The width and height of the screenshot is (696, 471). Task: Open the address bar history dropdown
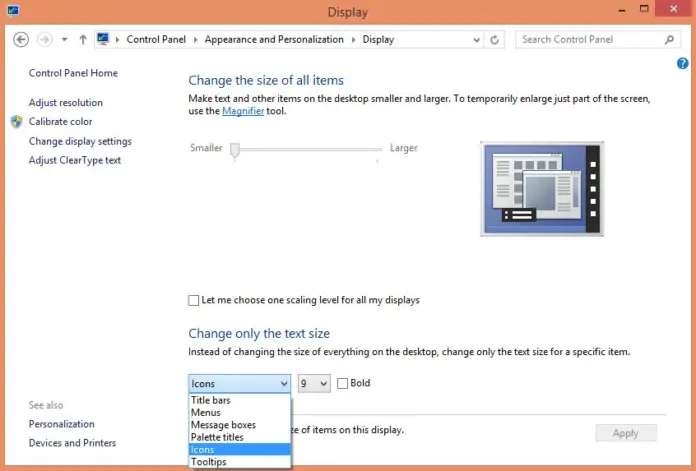[475, 40]
